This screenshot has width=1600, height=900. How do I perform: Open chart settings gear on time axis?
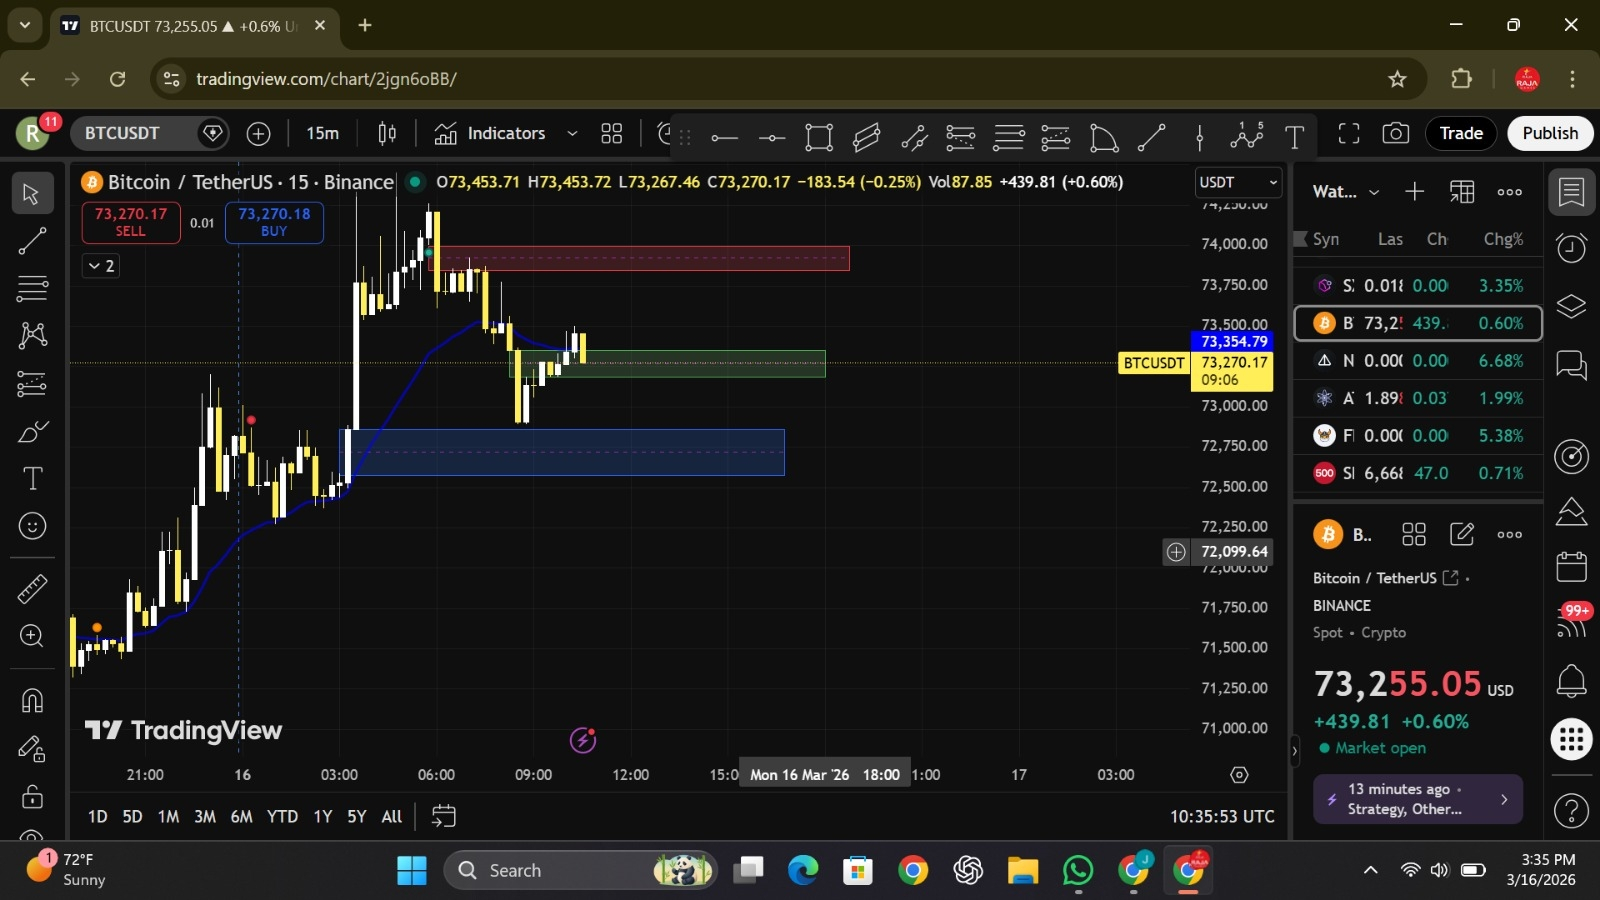point(1239,775)
